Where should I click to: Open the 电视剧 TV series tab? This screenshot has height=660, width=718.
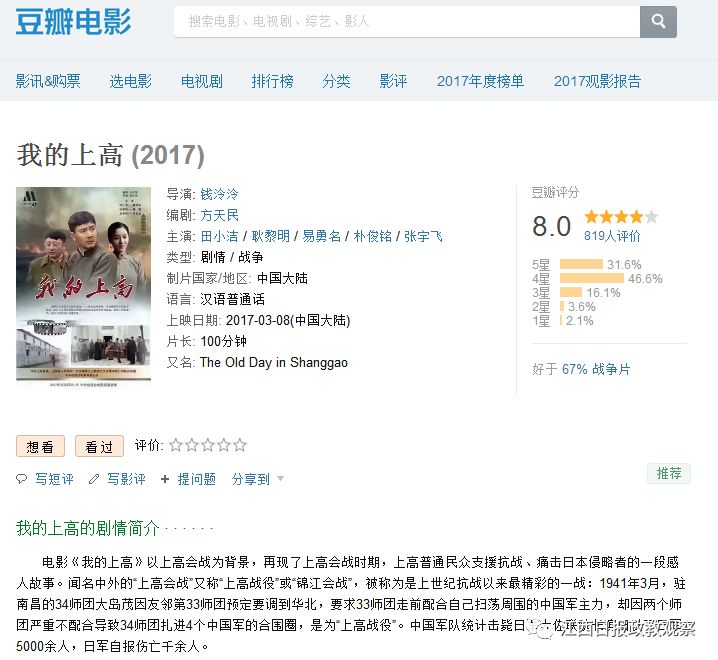coord(202,81)
